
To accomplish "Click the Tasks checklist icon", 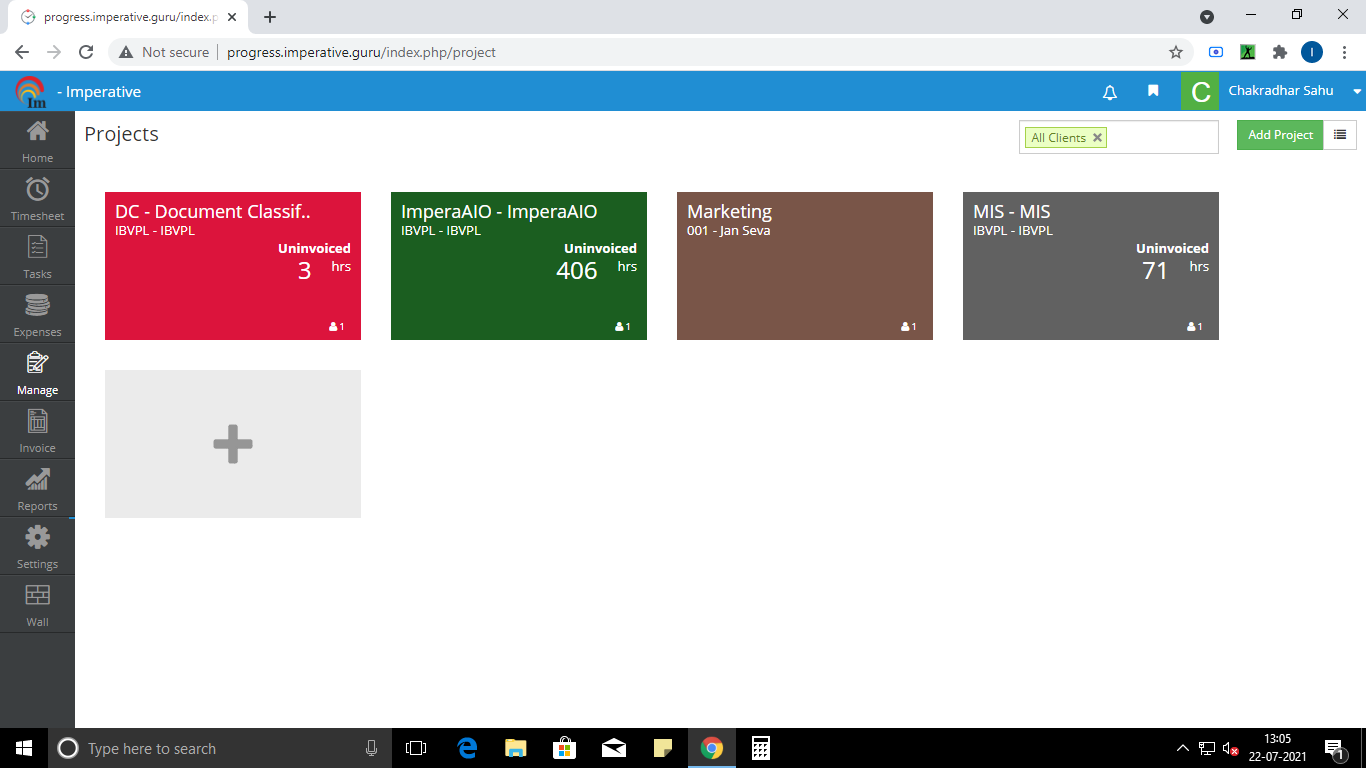I will coord(37,248).
